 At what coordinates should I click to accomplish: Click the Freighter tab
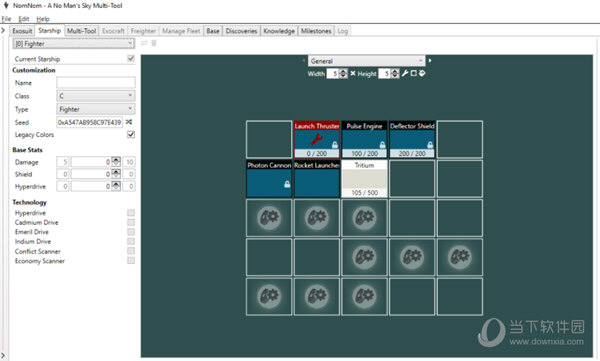coord(143,31)
